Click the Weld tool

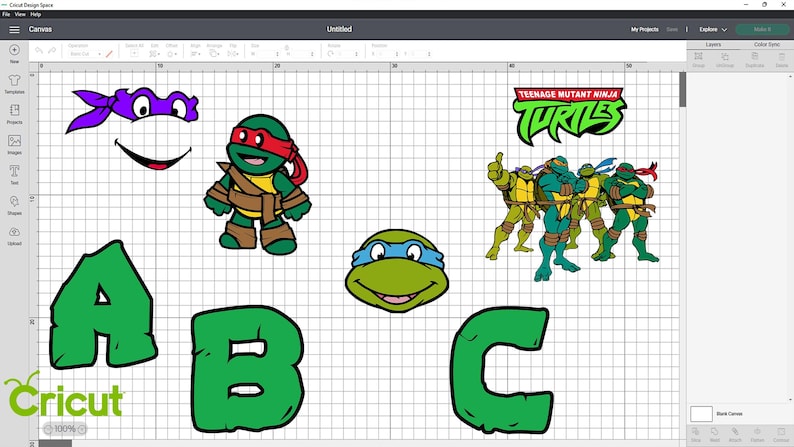714,434
